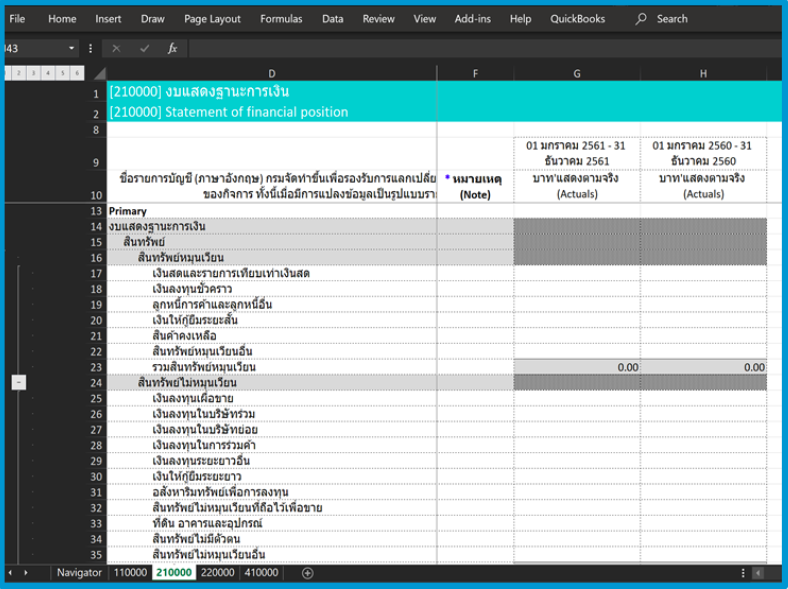Collapse the outline group at row 24
The width and height of the screenshot is (788, 589).
click(x=19, y=382)
